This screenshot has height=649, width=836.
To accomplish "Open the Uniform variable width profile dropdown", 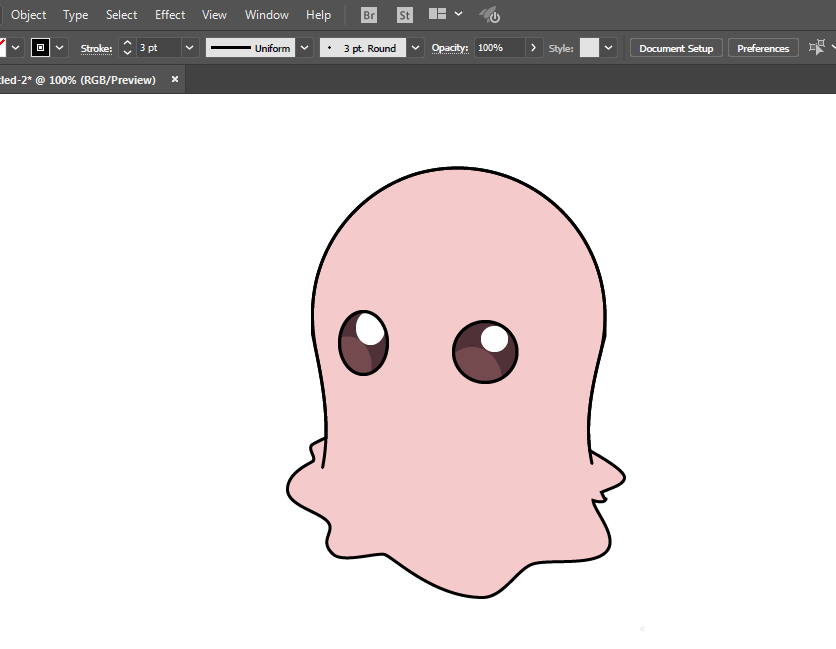I will pyautogui.click(x=305, y=48).
